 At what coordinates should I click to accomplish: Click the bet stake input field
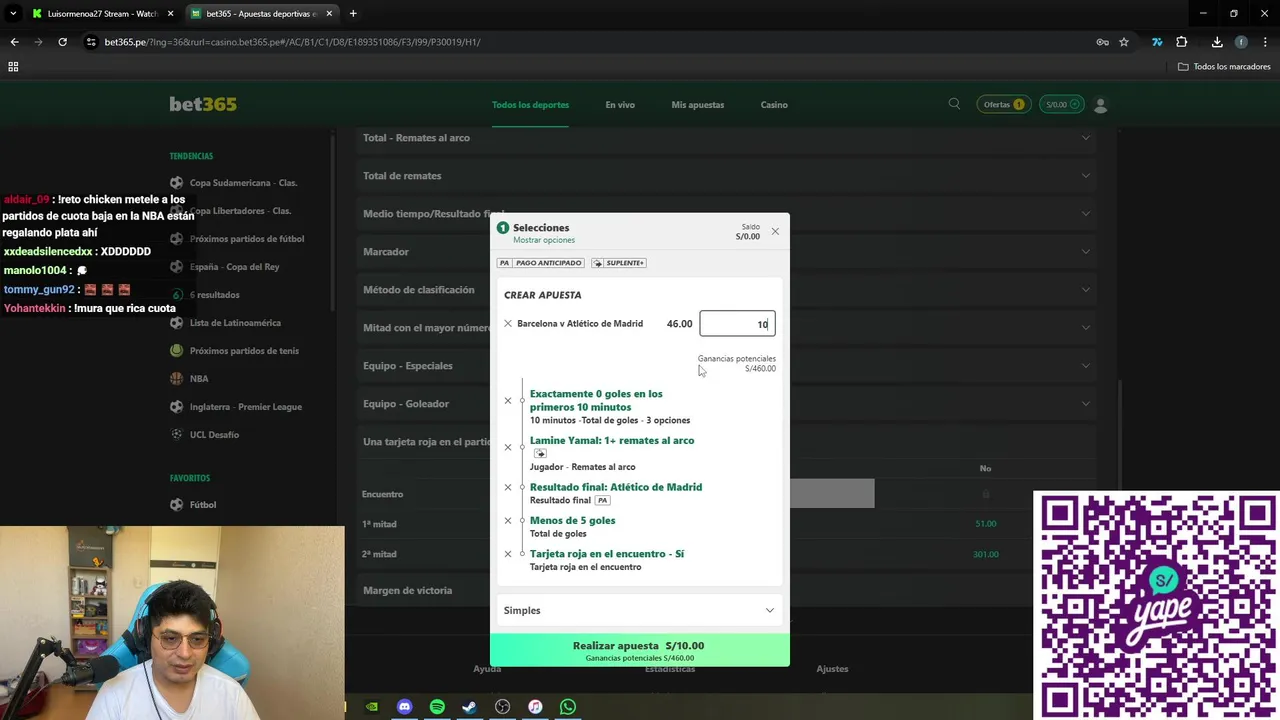[737, 324]
